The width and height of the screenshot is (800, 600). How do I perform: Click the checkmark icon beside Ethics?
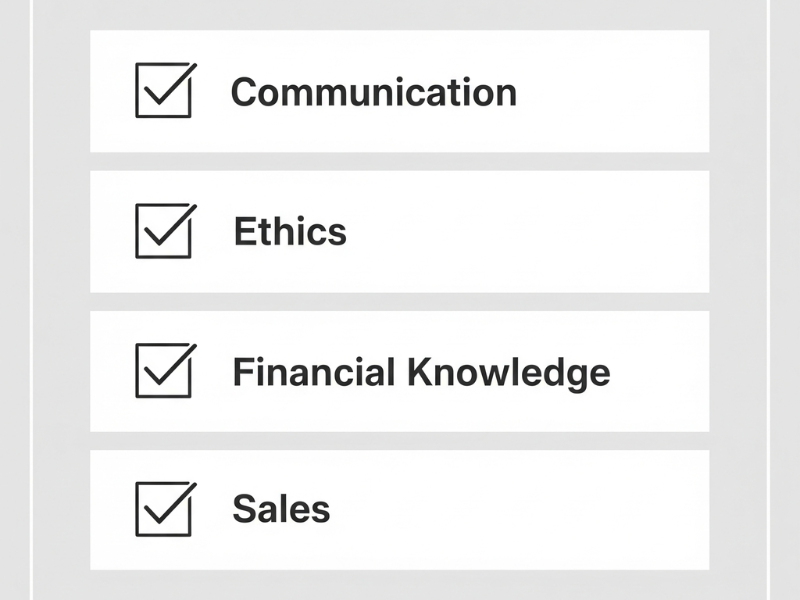coord(165,231)
